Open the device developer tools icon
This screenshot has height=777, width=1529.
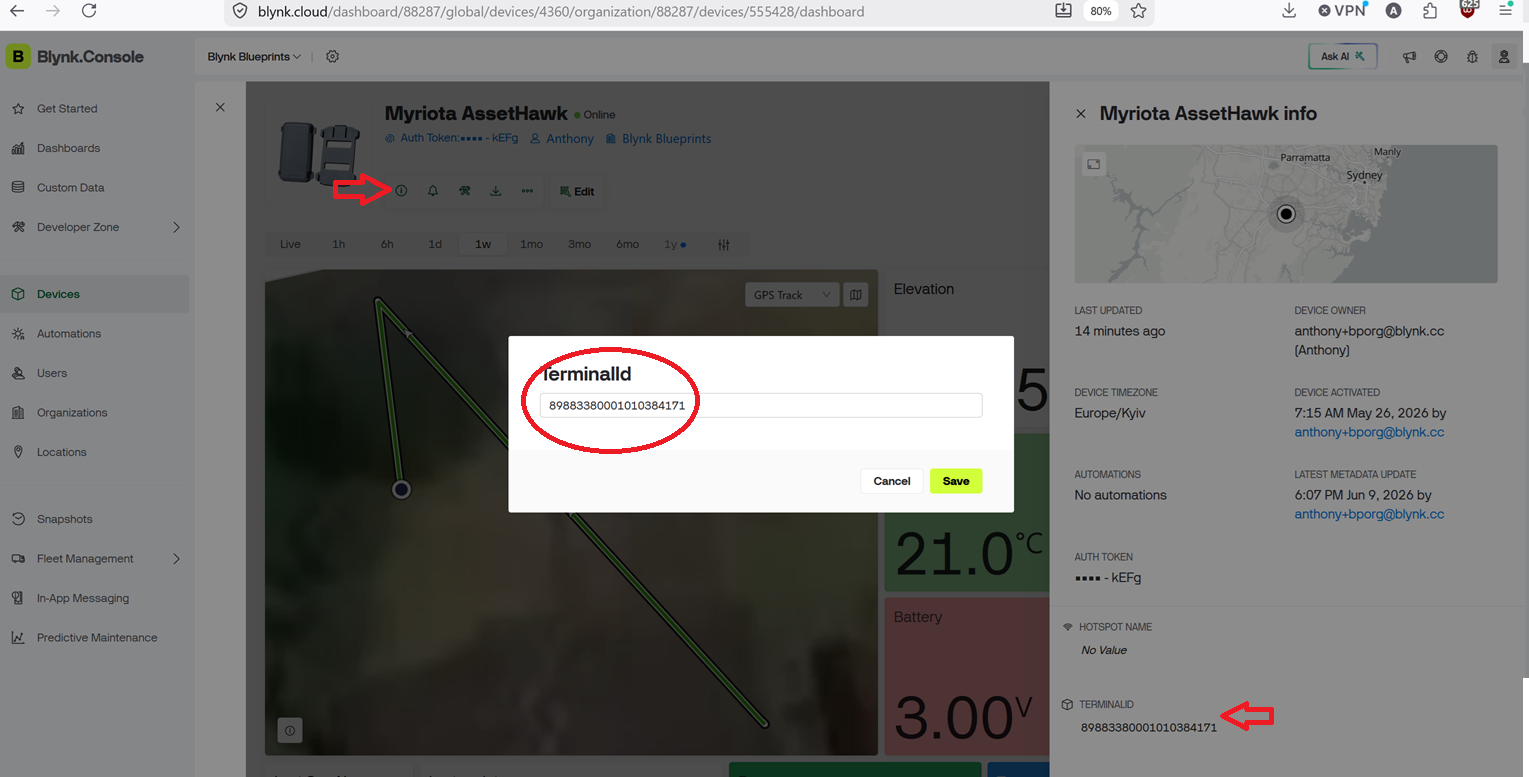click(465, 191)
